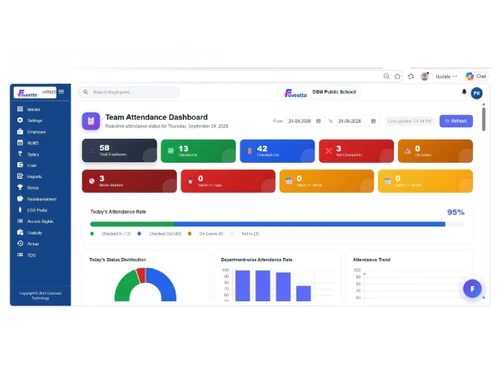This screenshot has width=500, height=375.
Task: Open the dark red Never Marked card
Action: click(129, 181)
